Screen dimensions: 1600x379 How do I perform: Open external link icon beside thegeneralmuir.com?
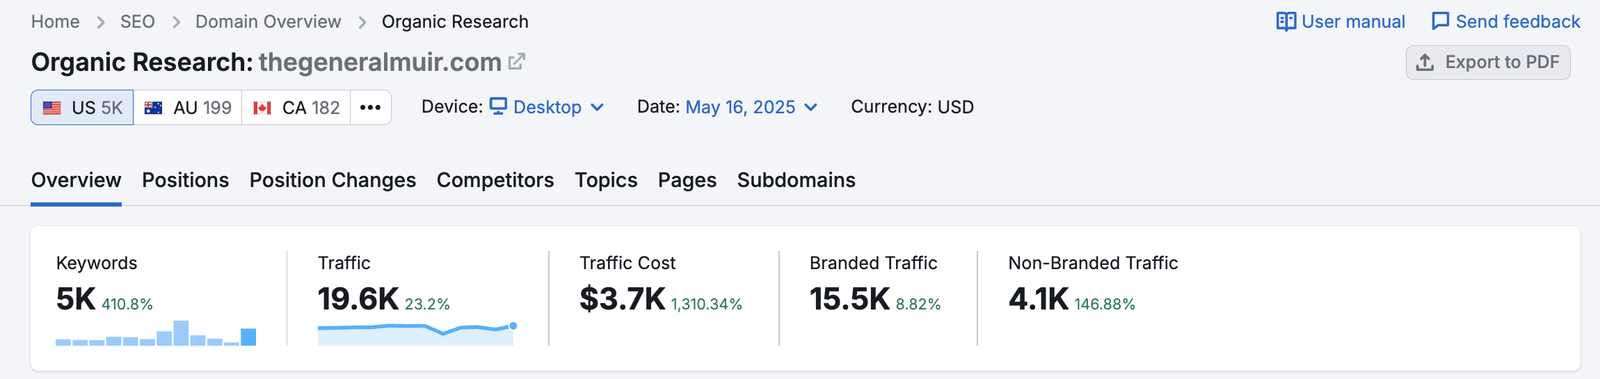516,62
